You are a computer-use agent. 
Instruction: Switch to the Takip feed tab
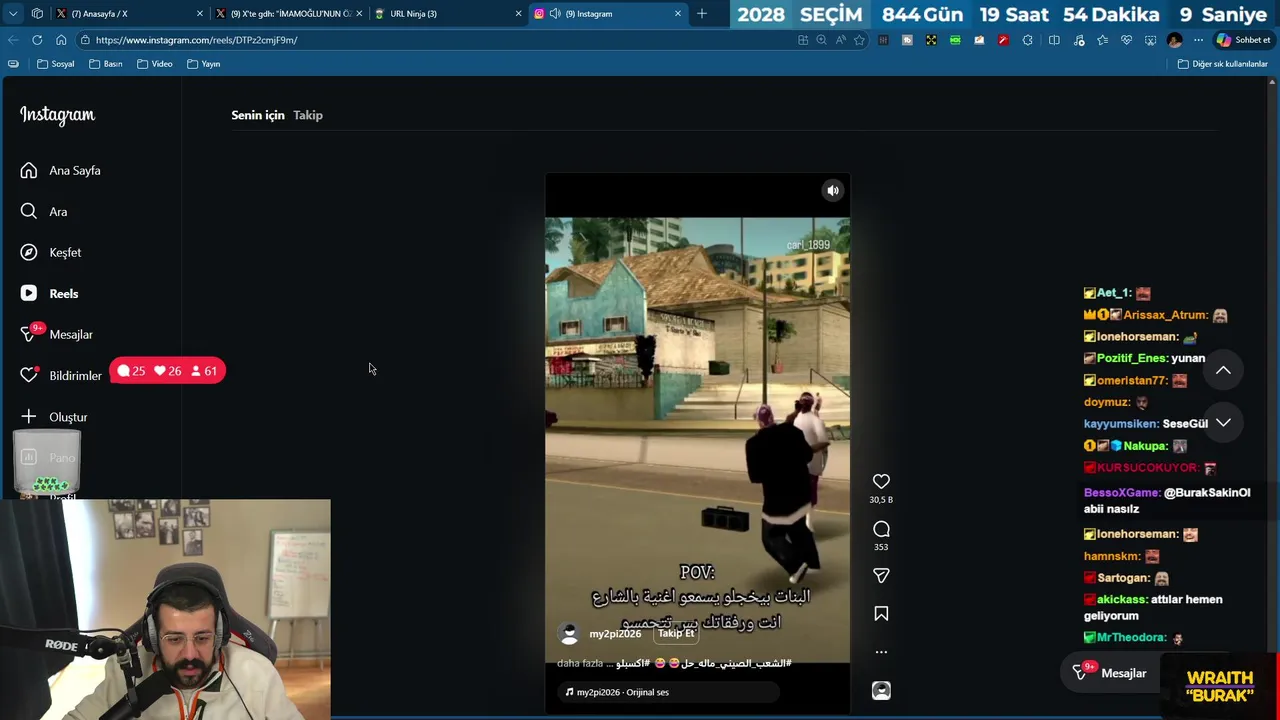tap(308, 115)
